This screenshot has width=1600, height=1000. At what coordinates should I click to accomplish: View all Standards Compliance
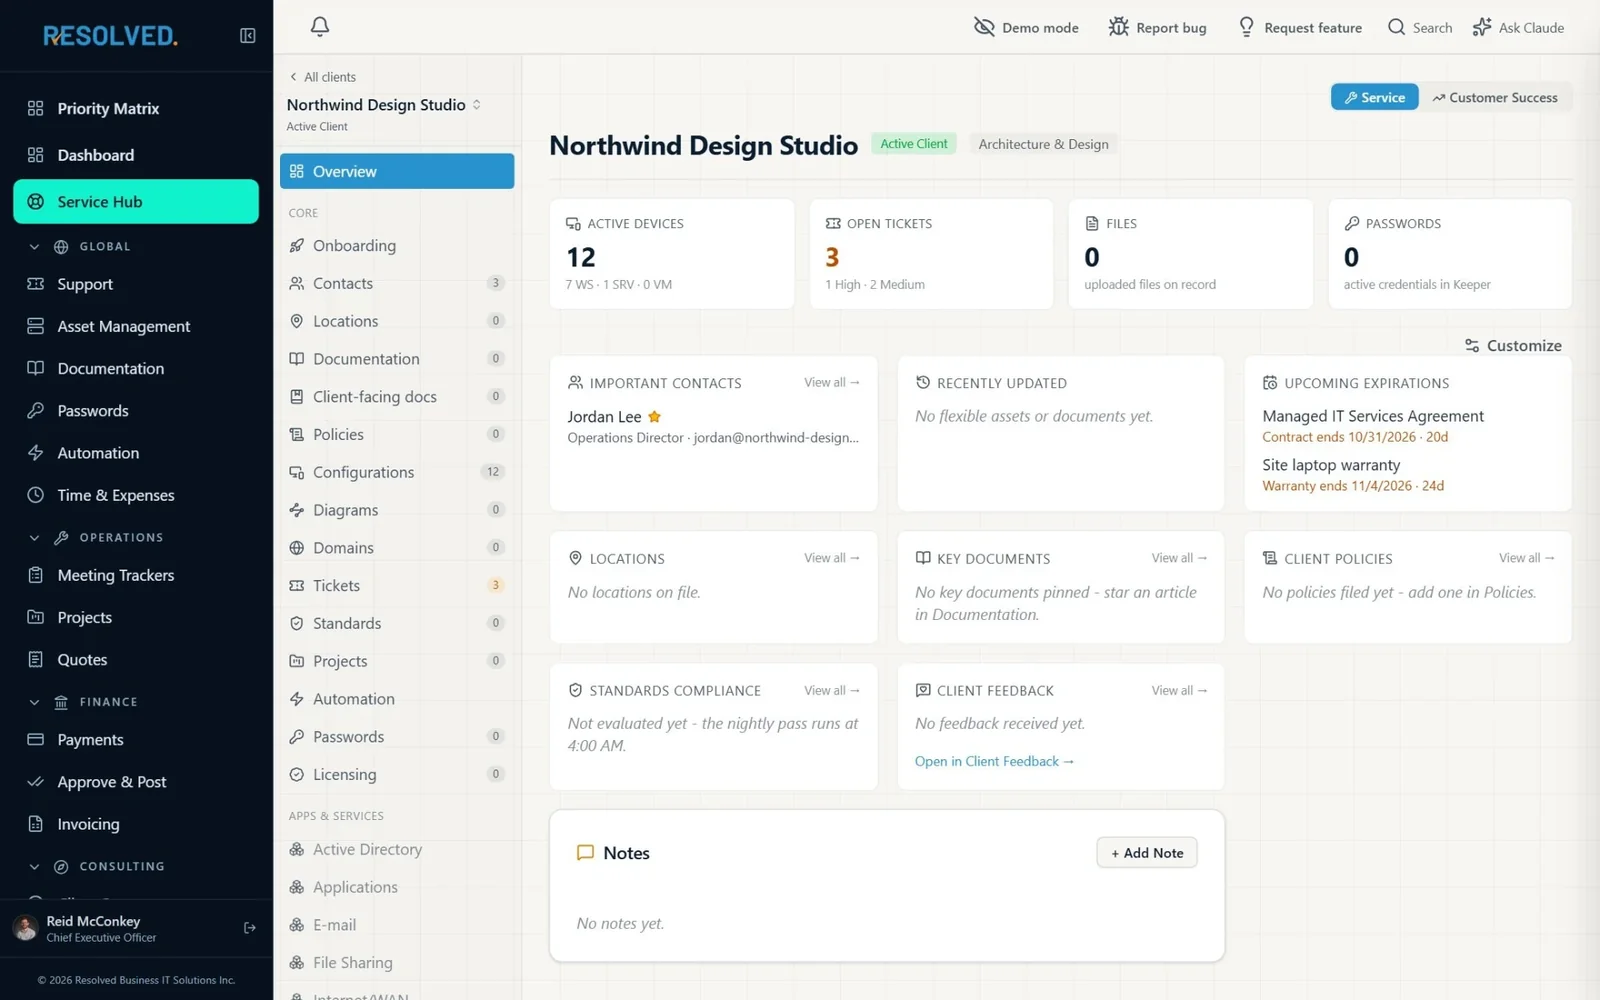pyautogui.click(x=832, y=690)
